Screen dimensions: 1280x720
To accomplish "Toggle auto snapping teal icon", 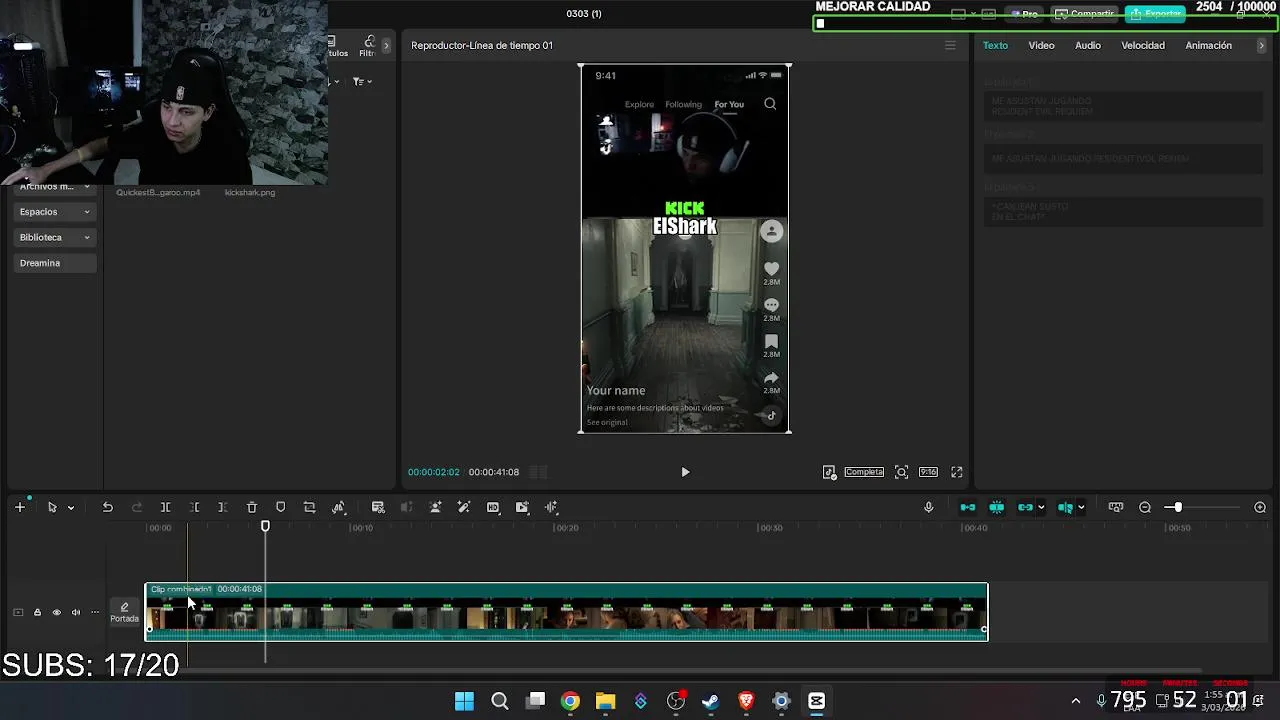I will (997, 507).
